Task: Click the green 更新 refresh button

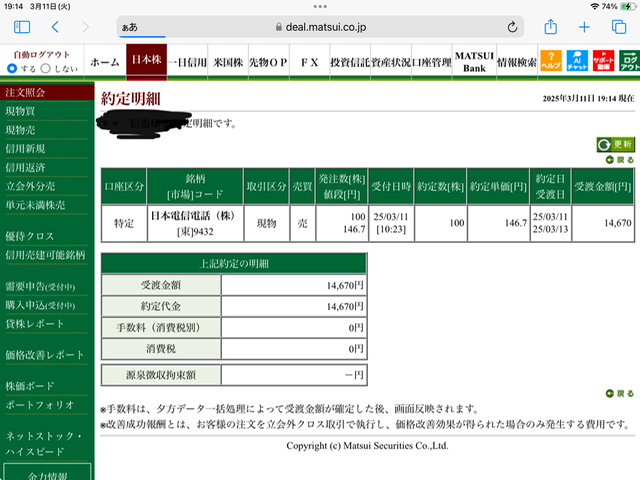Action: click(616, 144)
